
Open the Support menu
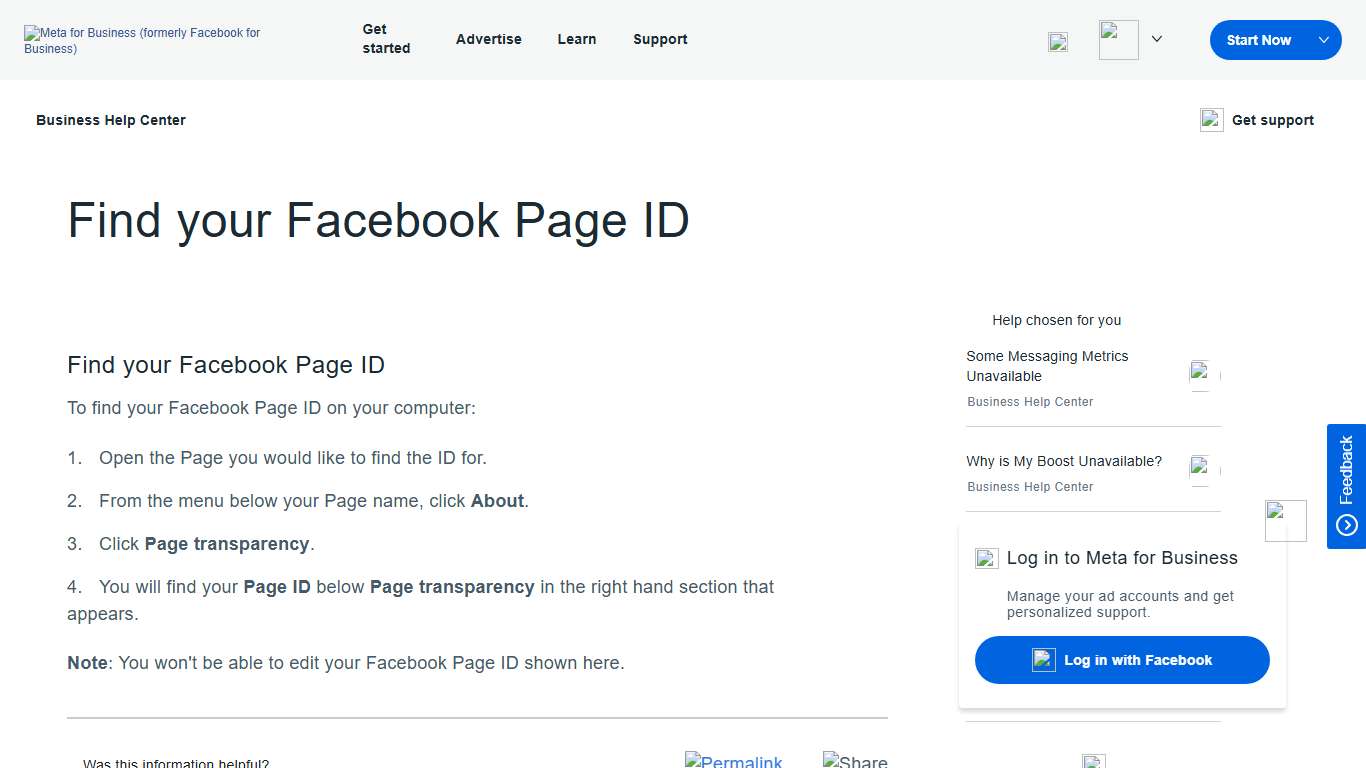[659, 39]
